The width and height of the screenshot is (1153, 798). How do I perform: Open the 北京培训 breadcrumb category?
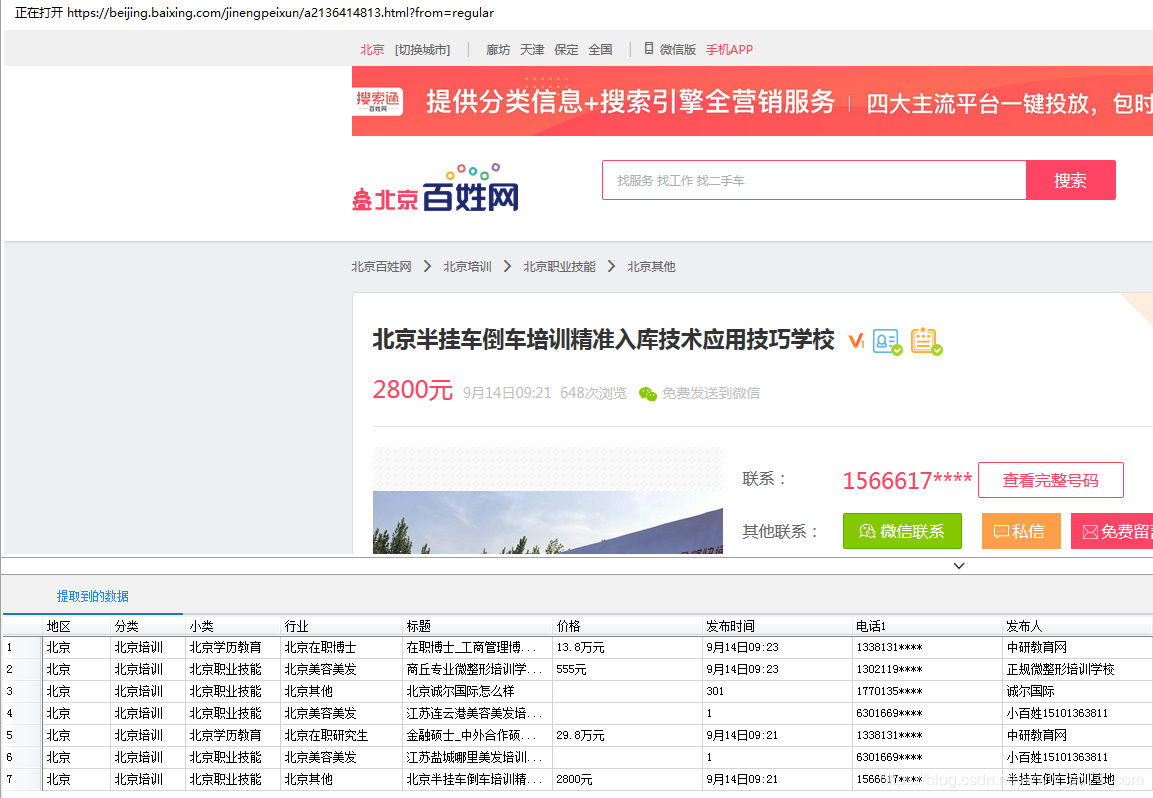tap(467, 266)
